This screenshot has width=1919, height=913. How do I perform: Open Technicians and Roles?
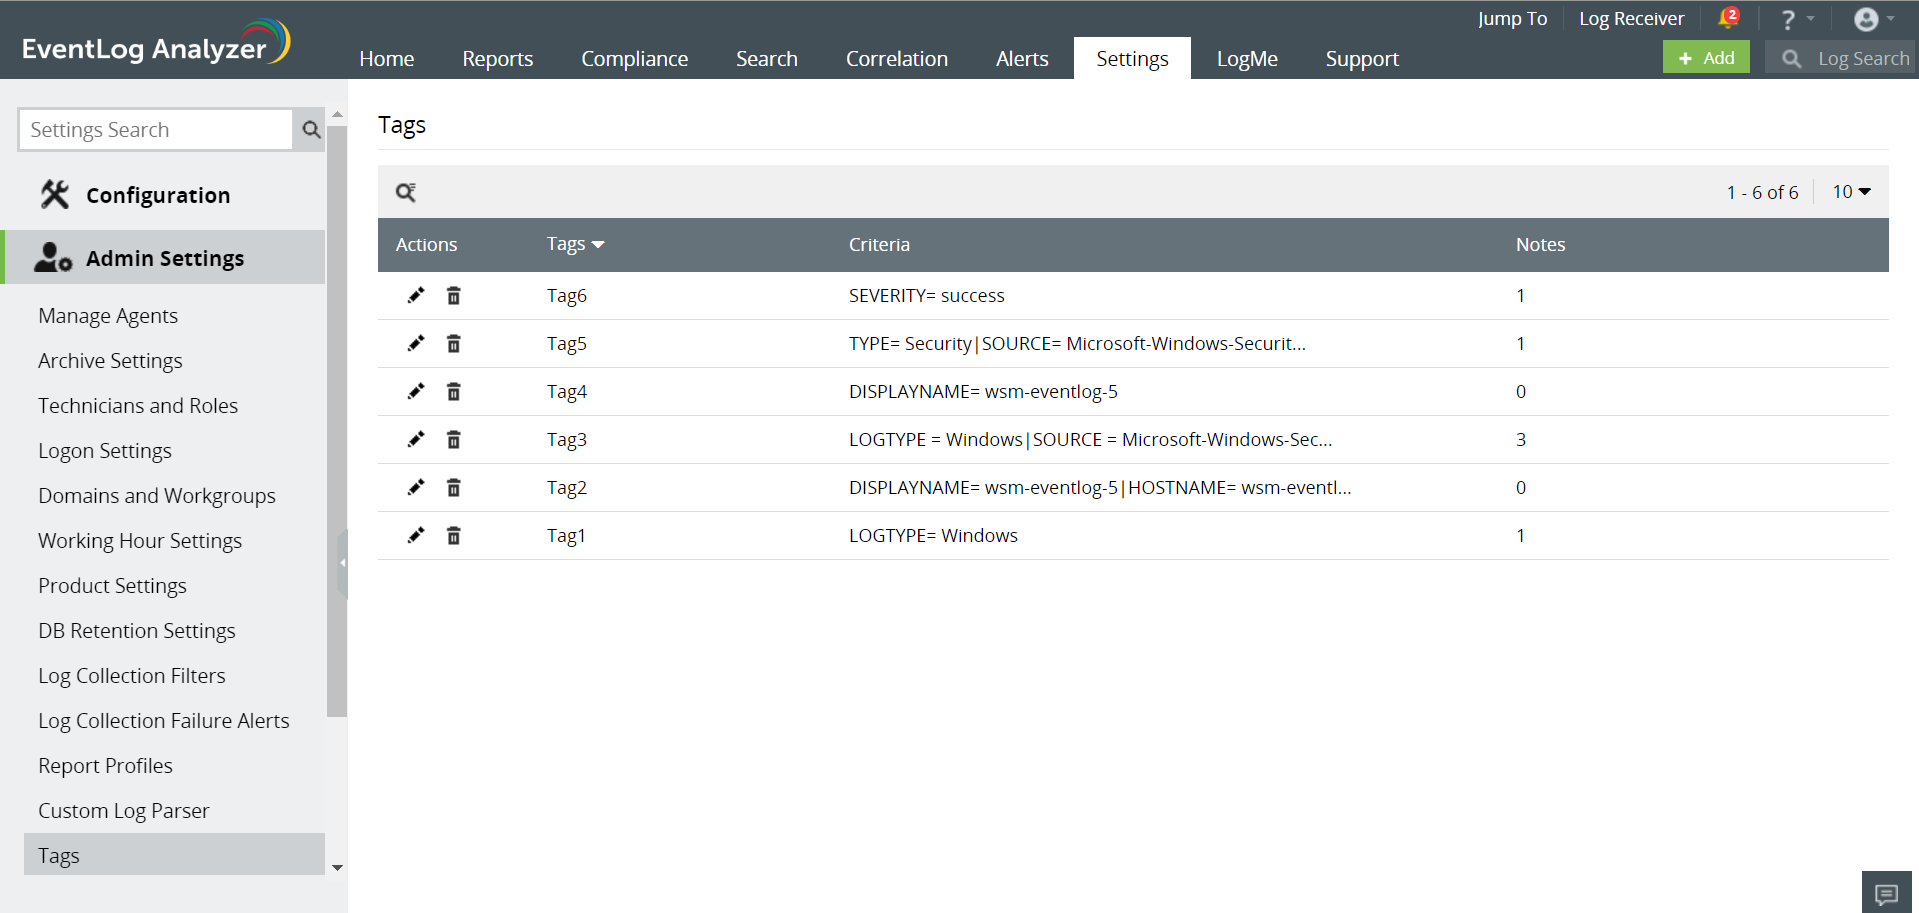point(138,406)
